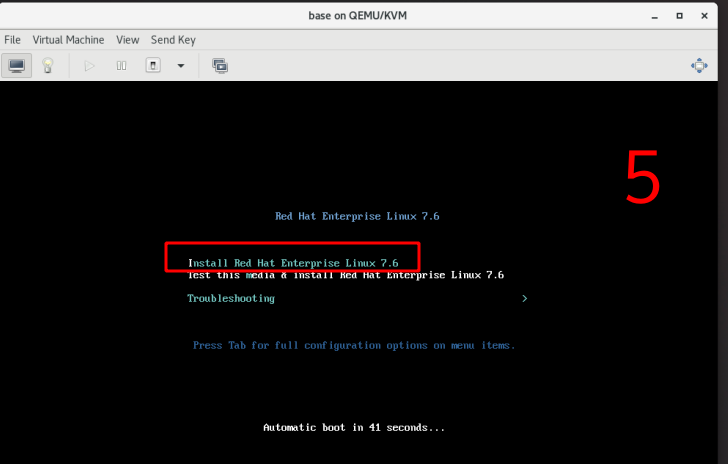
Task: Open the manage VM snapshots icon
Action: (x=220, y=65)
